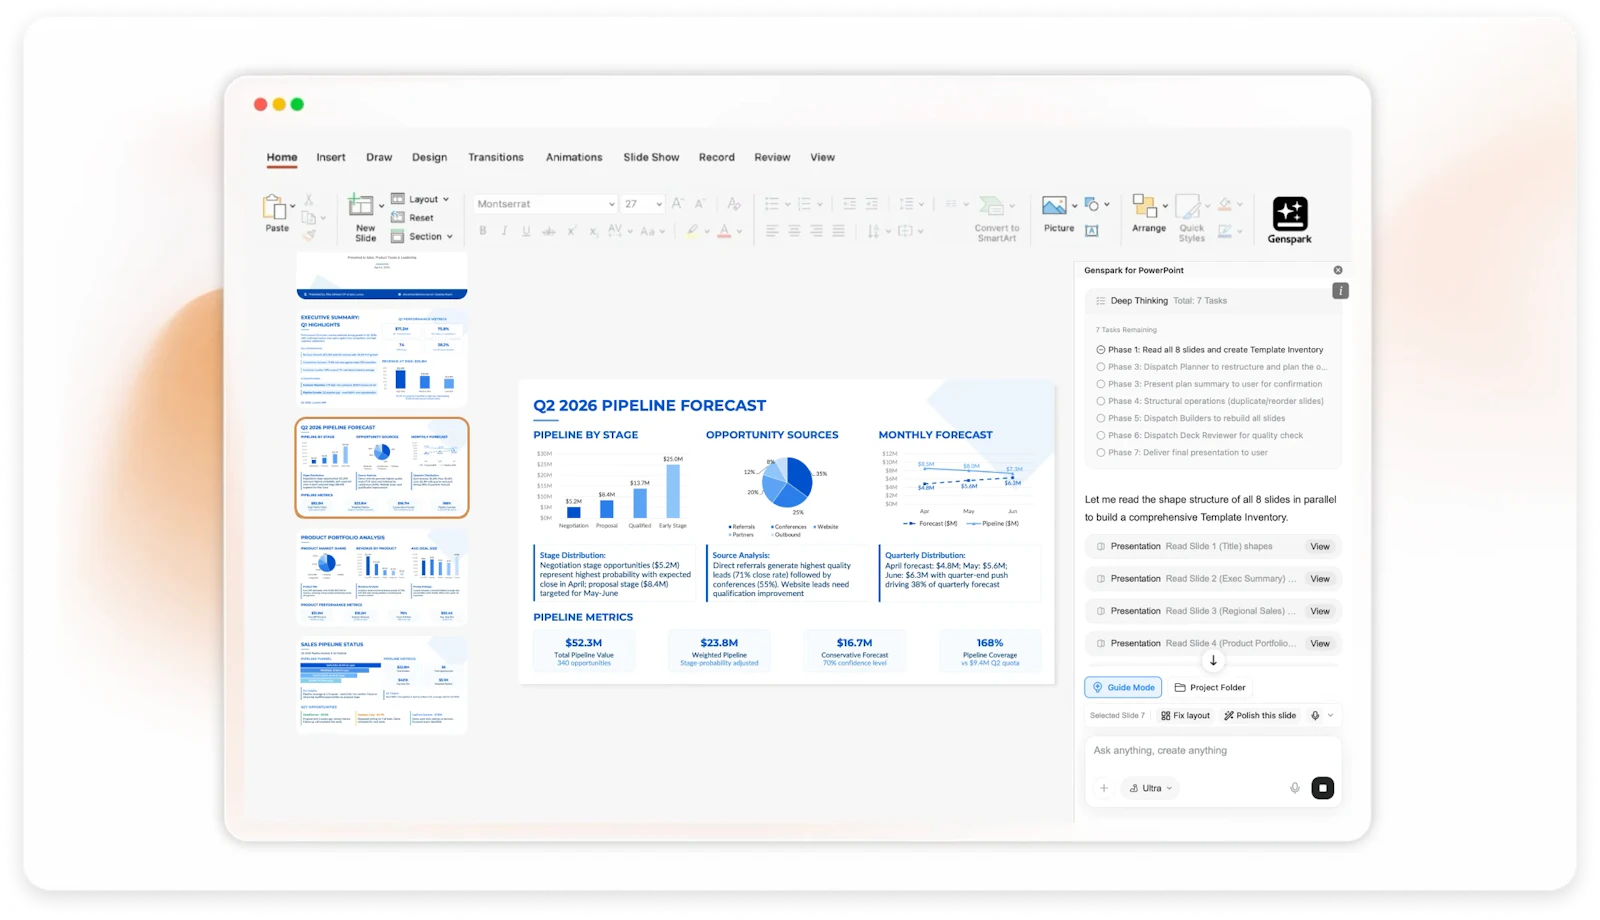
Task: Click the Format Painter brush icon
Action: pos(309,236)
